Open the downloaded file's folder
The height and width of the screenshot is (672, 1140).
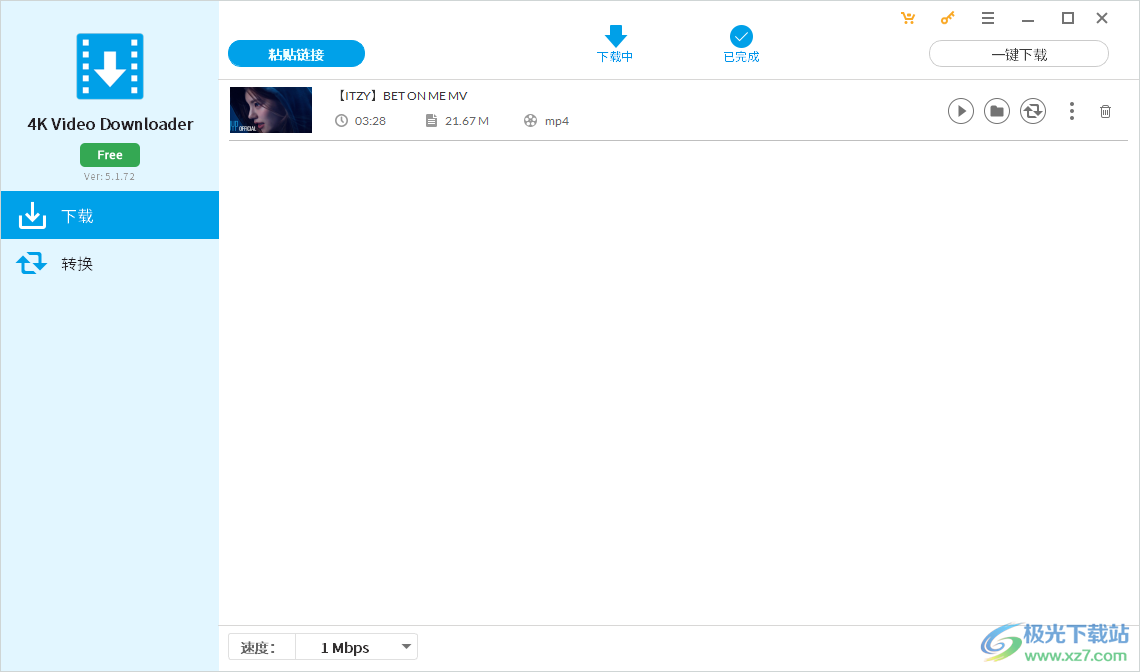click(x=997, y=111)
